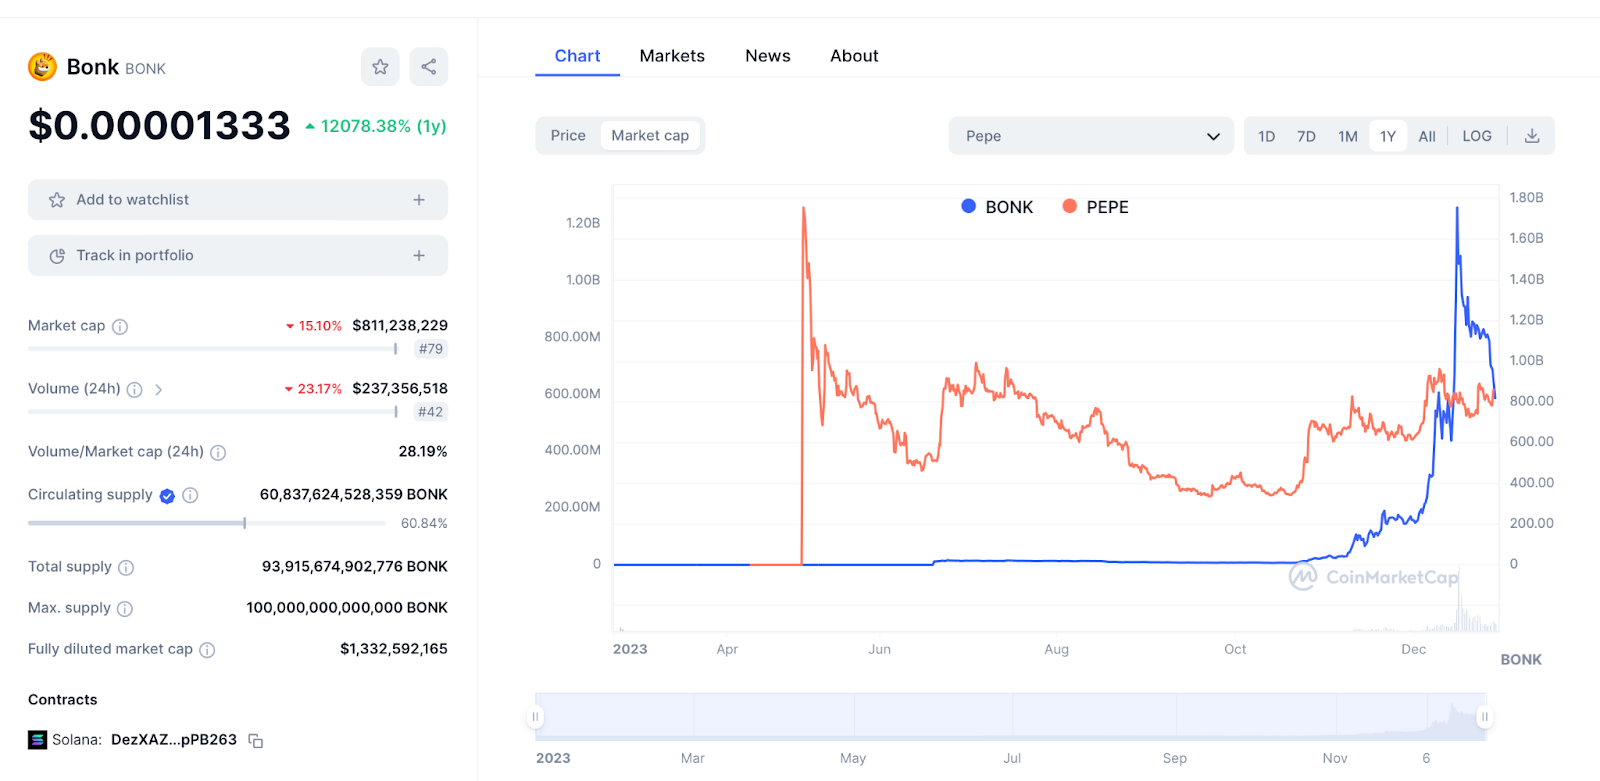Click the 12078.38% (1y) change indicator
The width and height of the screenshot is (1600, 781).
[x=376, y=126]
